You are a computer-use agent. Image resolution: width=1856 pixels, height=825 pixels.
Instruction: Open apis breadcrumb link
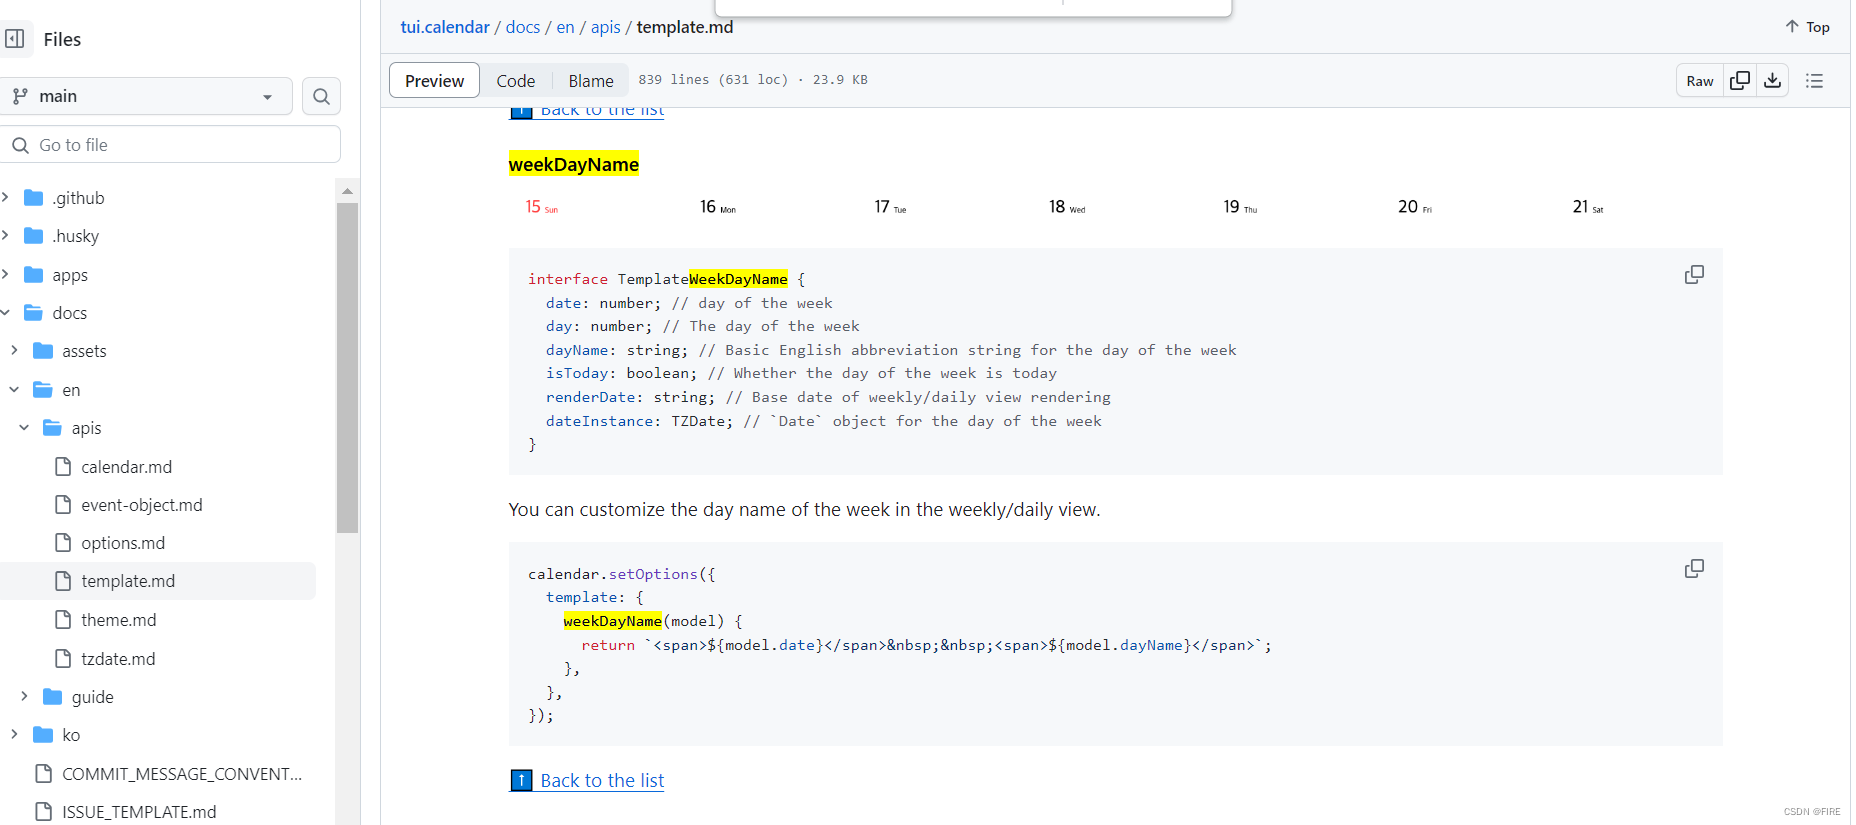coord(606,27)
